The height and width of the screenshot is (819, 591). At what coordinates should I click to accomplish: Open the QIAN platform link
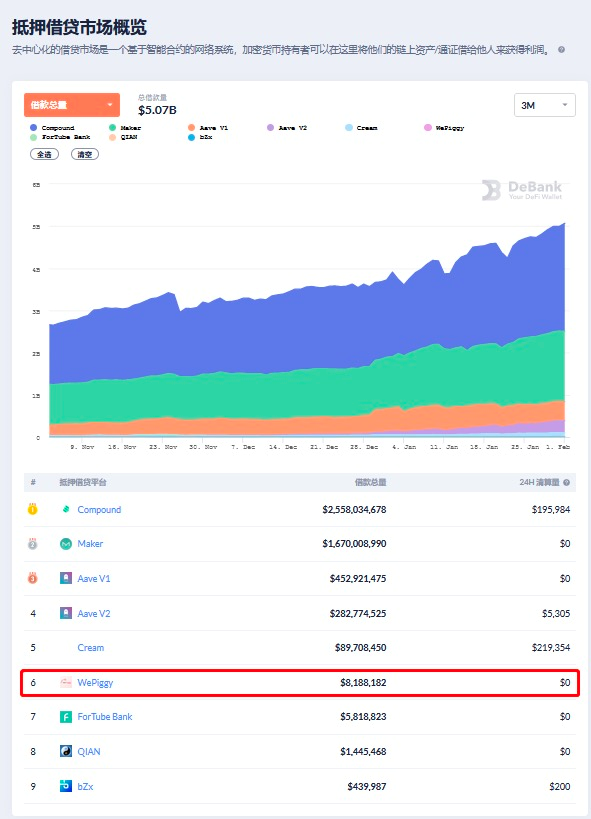[89, 751]
